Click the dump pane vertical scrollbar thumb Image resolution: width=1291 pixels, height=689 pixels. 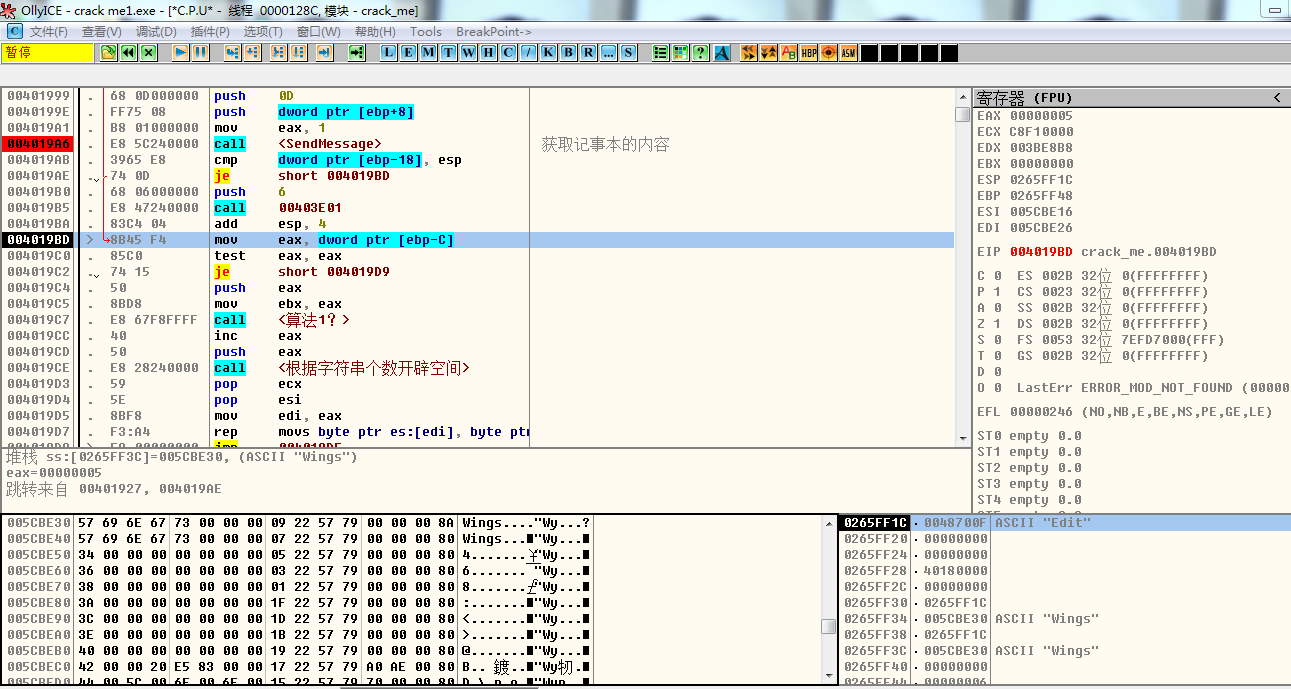(x=828, y=626)
